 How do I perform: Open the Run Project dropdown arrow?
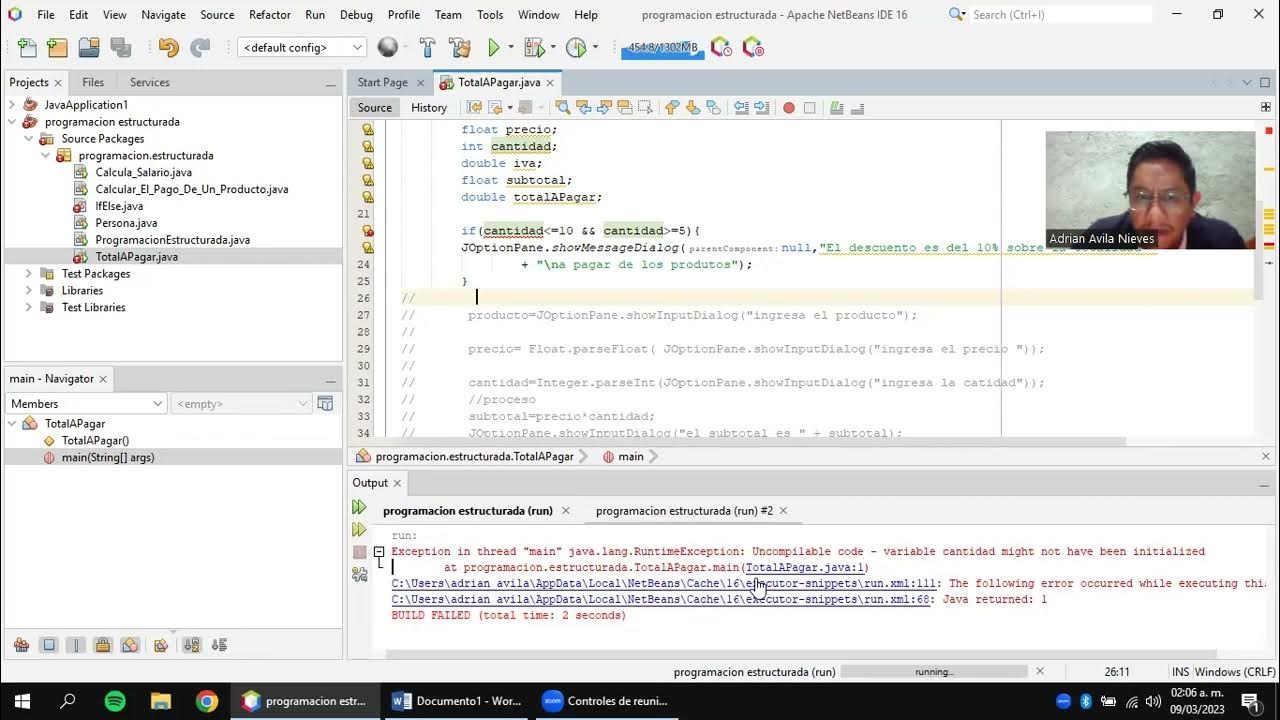510,47
